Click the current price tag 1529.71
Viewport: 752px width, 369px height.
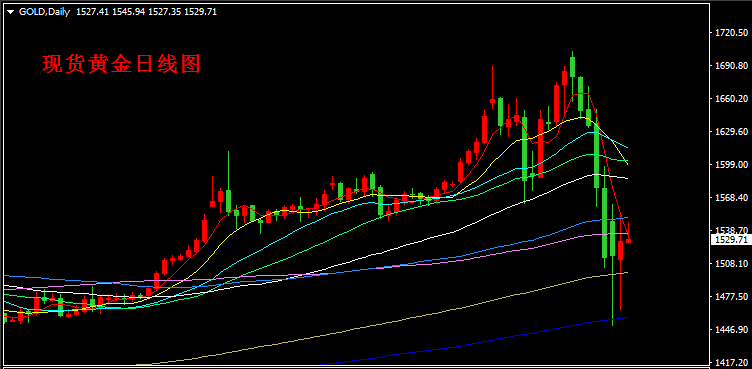coord(731,239)
